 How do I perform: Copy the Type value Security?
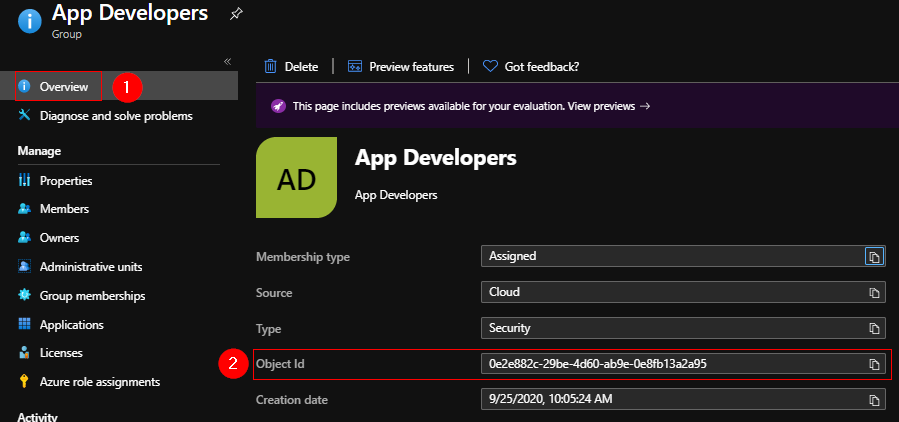(874, 329)
